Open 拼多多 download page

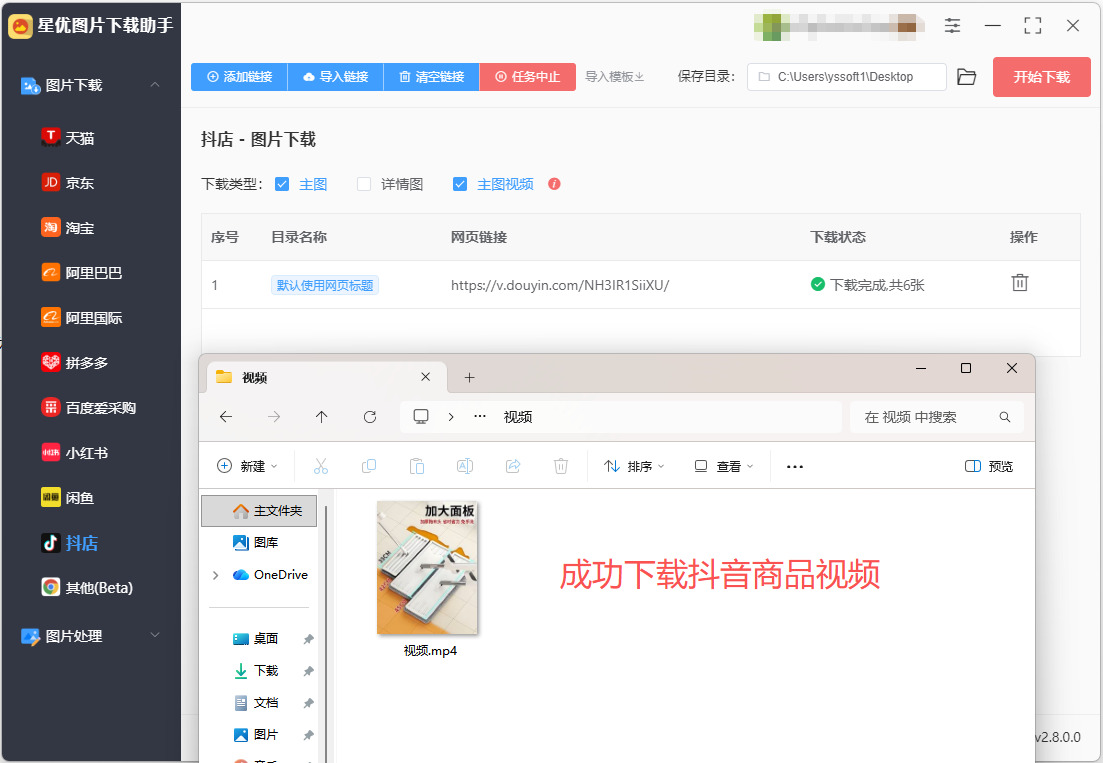[x=75, y=363]
